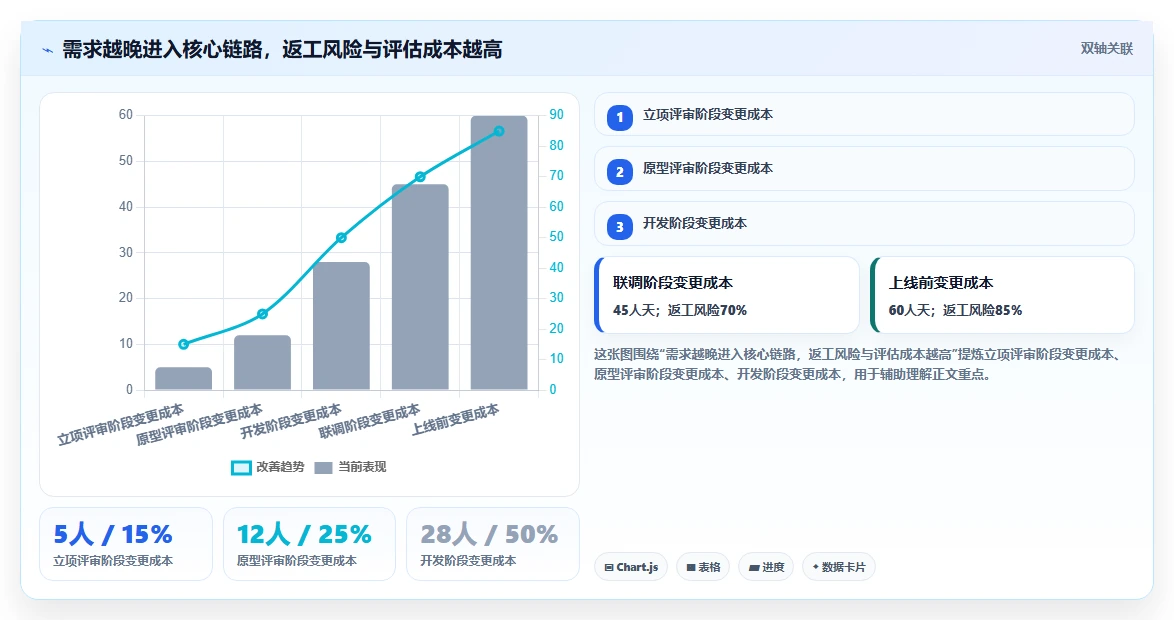Click the number 3 badge for 开发阶段变更成本
This screenshot has width=1174, height=620.
point(619,227)
